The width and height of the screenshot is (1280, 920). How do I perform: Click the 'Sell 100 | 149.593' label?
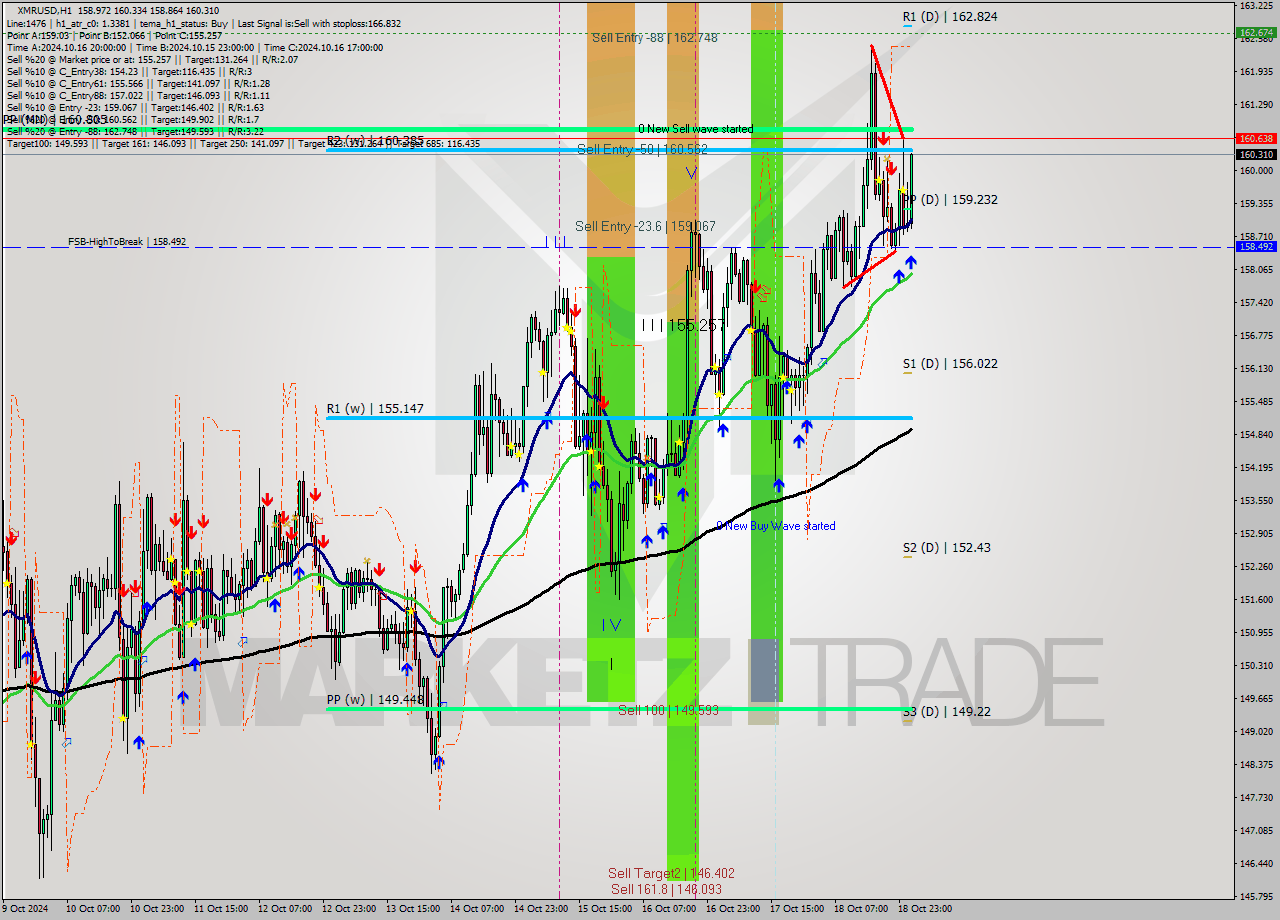click(x=668, y=710)
